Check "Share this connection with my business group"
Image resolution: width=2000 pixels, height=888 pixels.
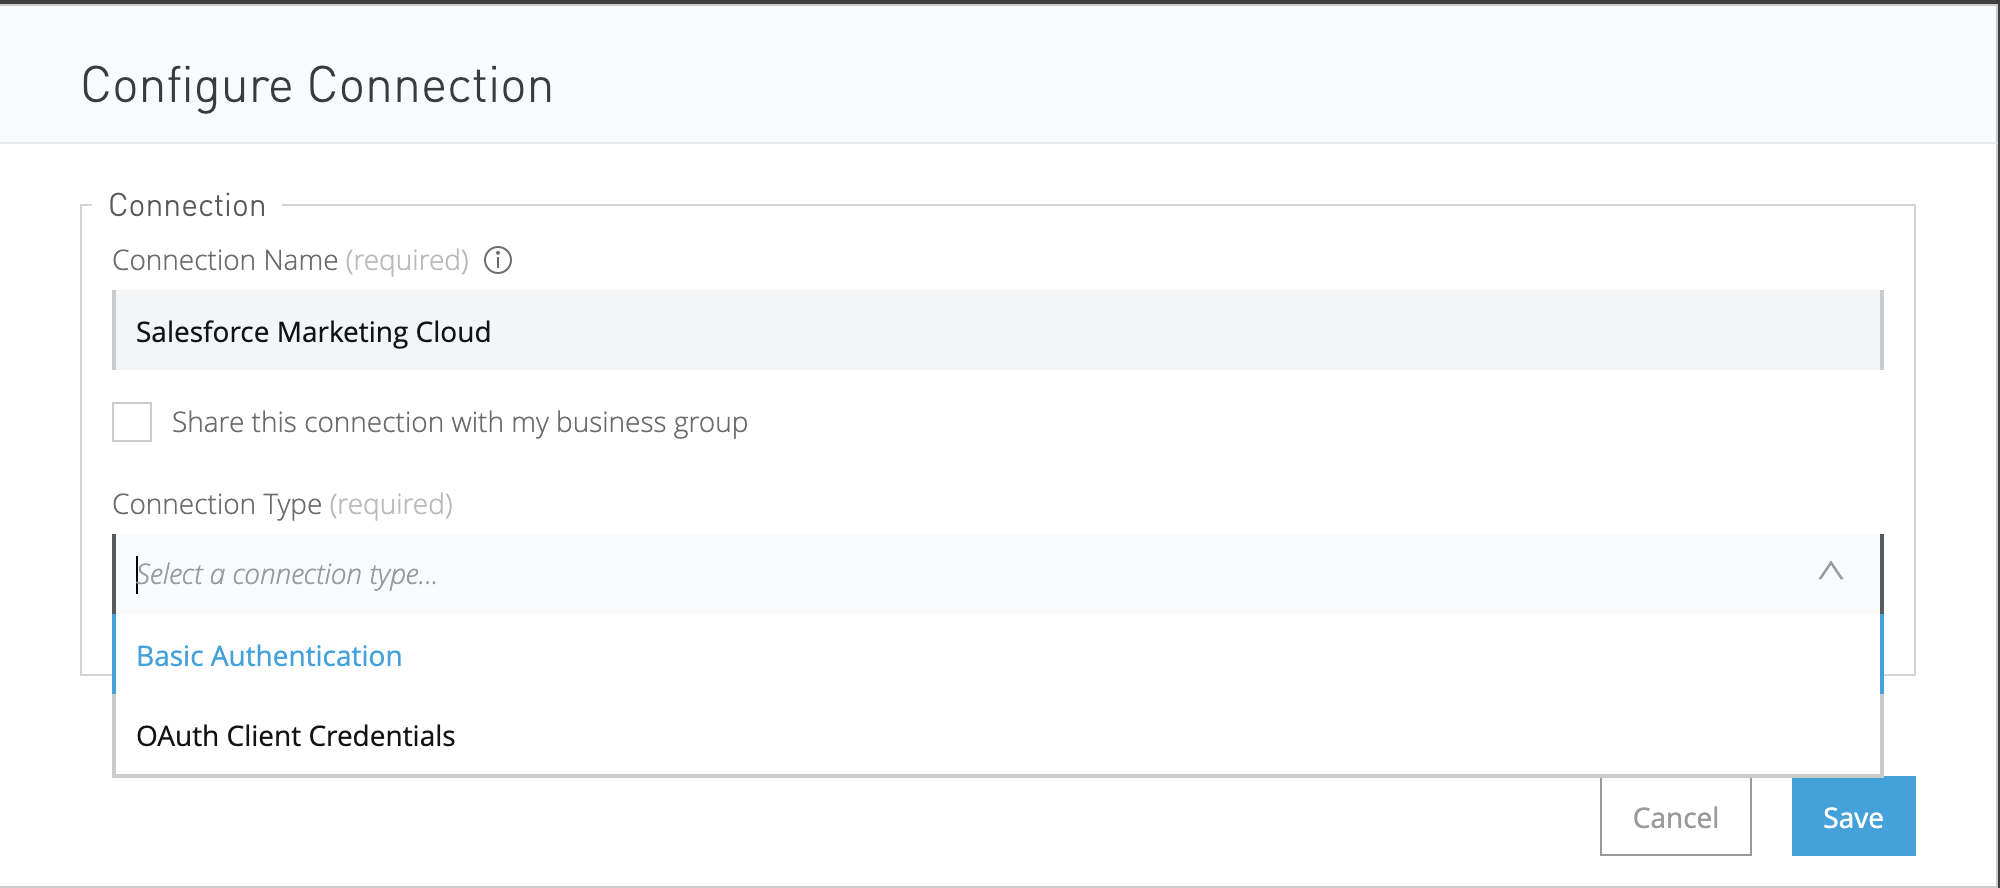(131, 422)
